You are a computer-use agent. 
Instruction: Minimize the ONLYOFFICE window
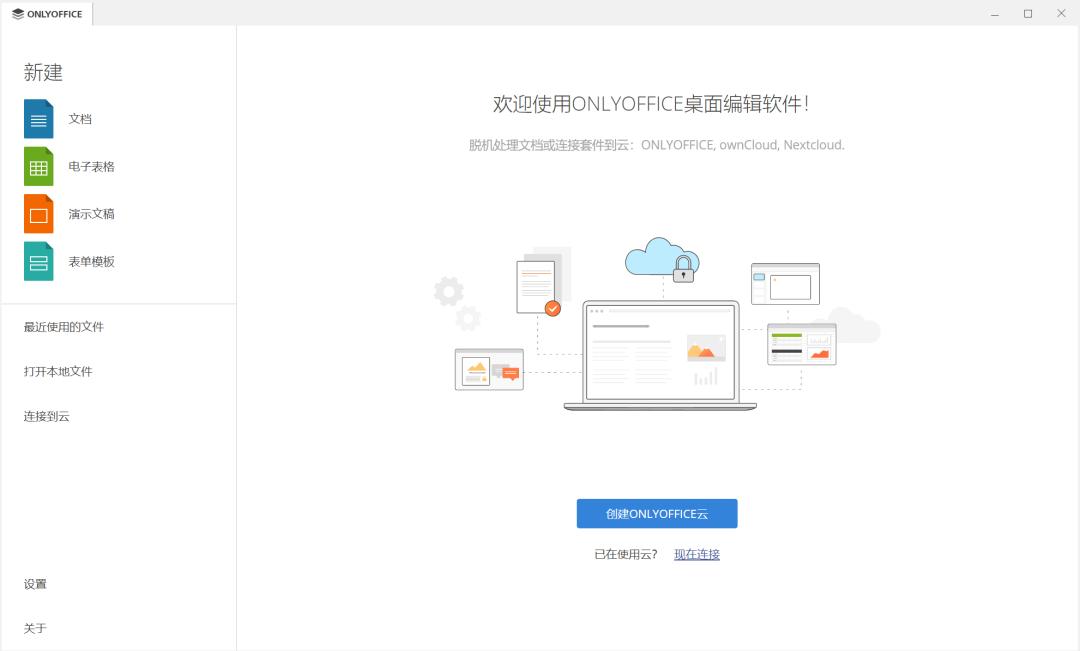(994, 13)
